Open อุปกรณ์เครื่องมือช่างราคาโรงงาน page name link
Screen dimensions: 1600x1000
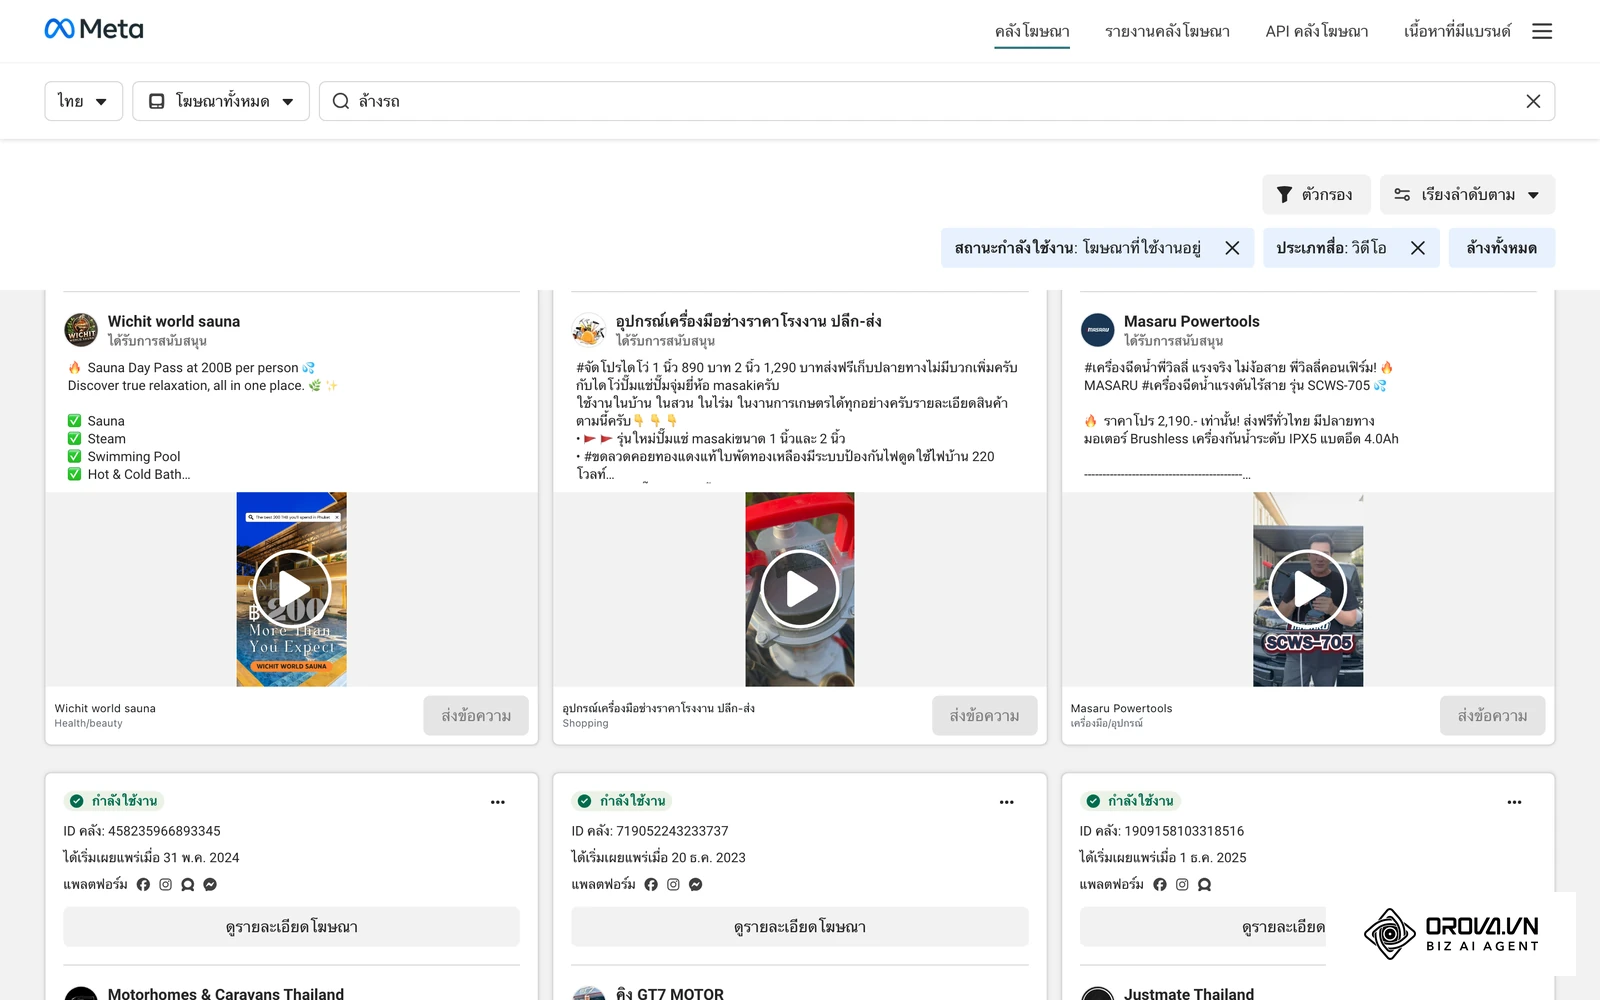coord(748,321)
